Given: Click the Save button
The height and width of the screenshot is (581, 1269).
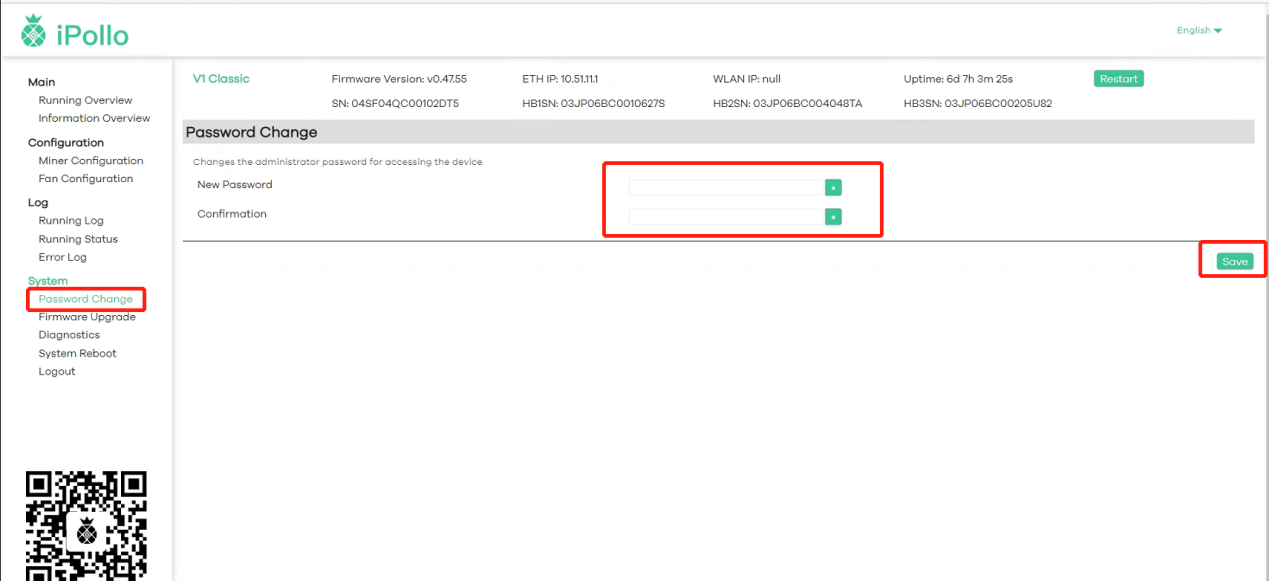Looking at the screenshot, I should (x=1235, y=261).
